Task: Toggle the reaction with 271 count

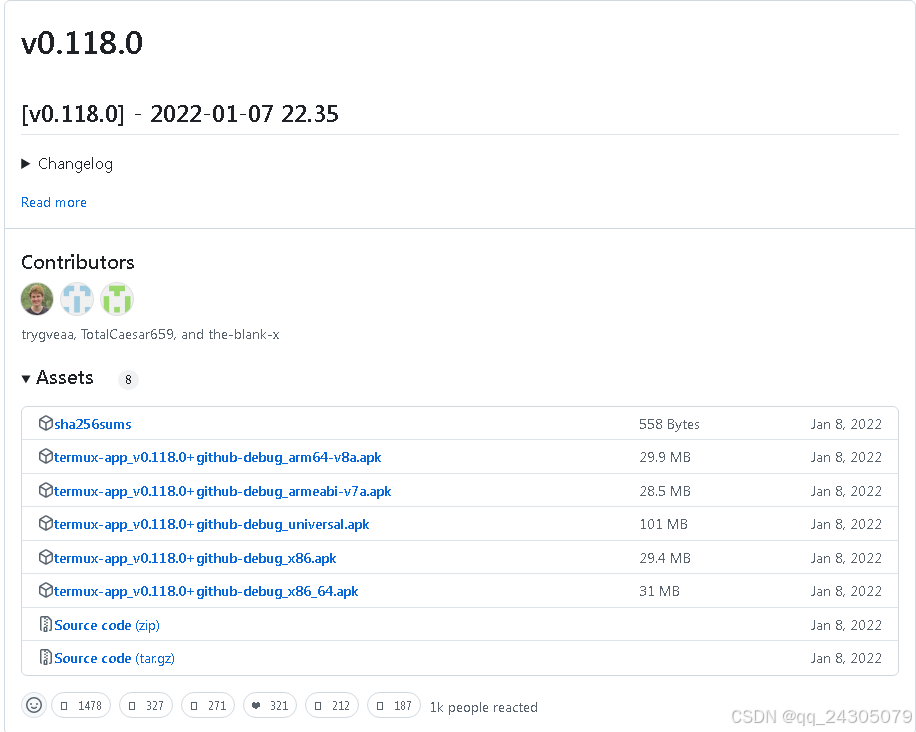Action: pyautogui.click(x=208, y=706)
